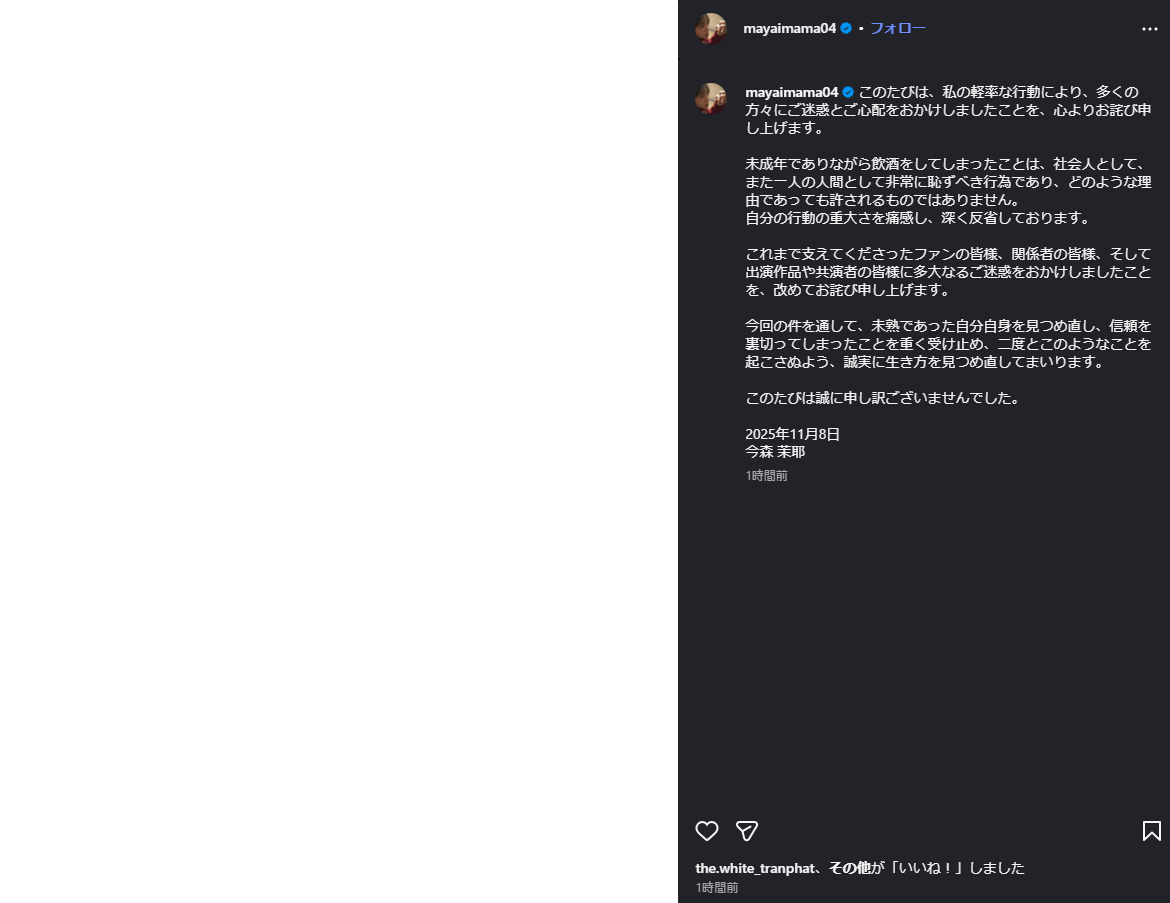Image resolution: width=1170 pixels, height=903 pixels.
Task: Save the post with the bookmark icon
Action: [1151, 831]
